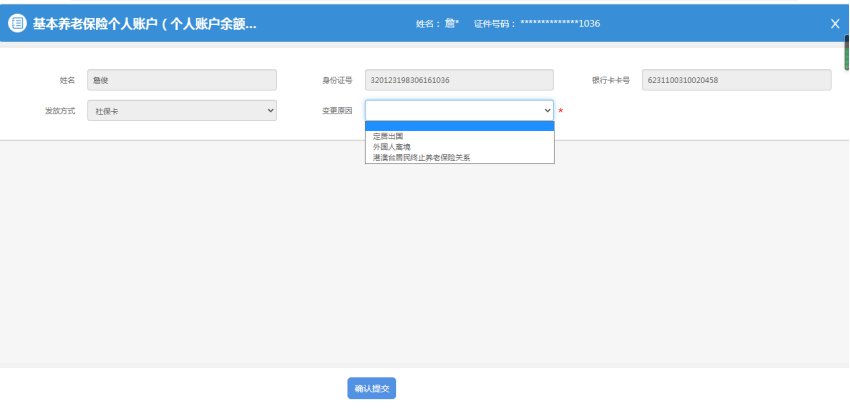Click the red required asterisk
This screenshot has width=850, height=412.
(x=561, y=111)
